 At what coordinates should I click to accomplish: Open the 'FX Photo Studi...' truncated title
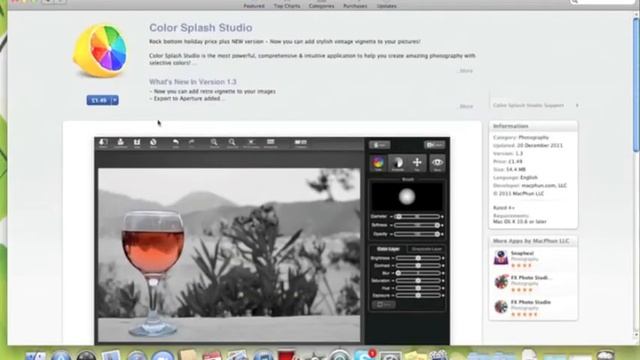pos(531,278)
